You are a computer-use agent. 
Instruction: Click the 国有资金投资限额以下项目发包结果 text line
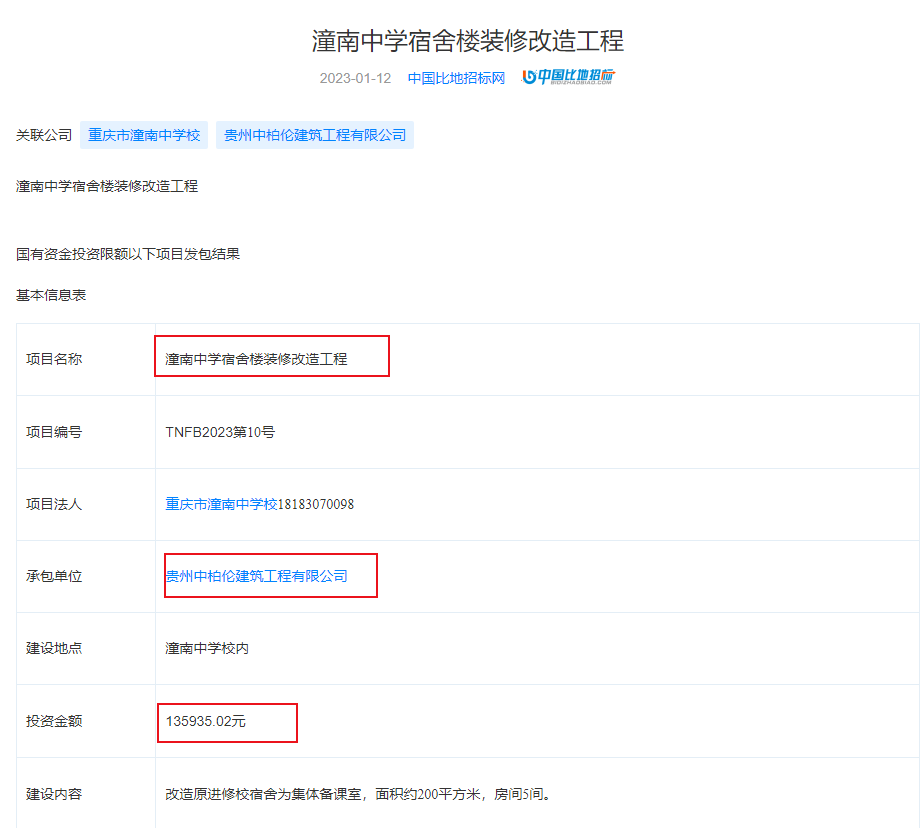(128, 254)
